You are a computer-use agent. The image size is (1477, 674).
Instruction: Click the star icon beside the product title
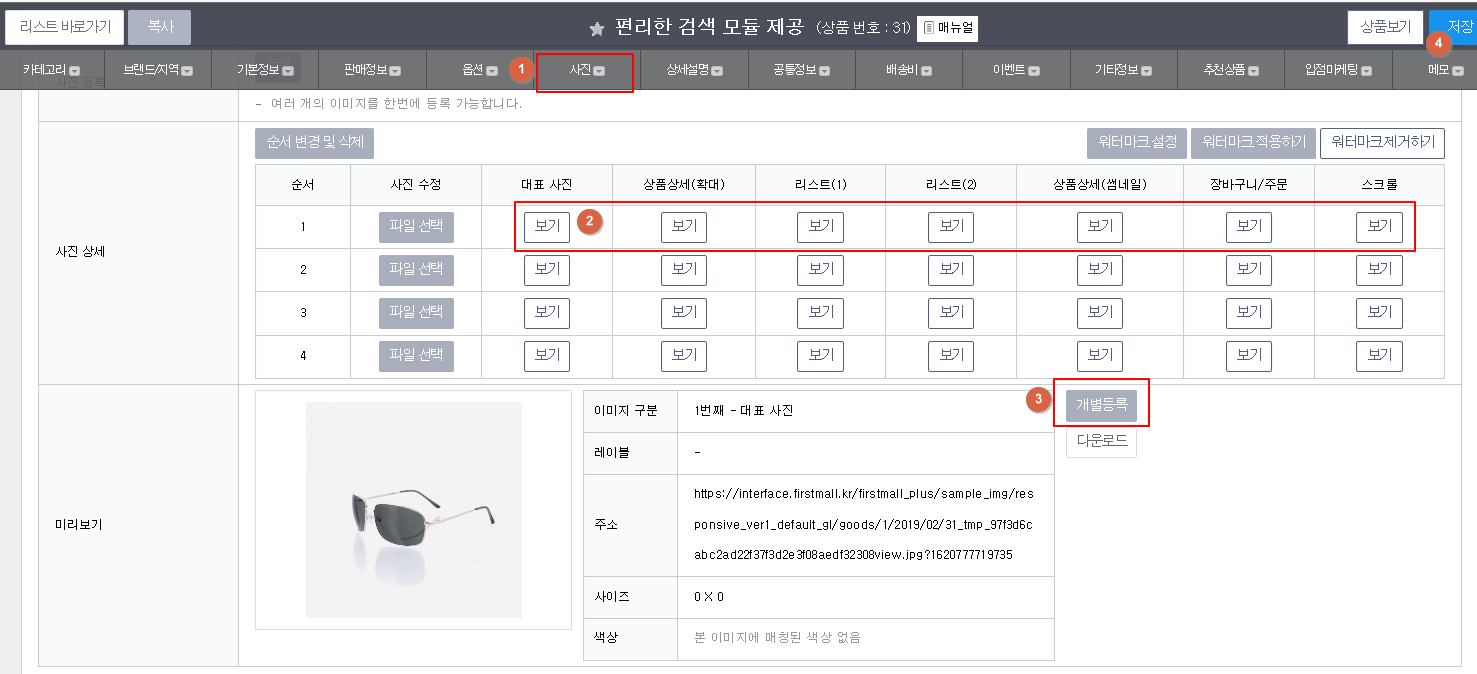597,29
